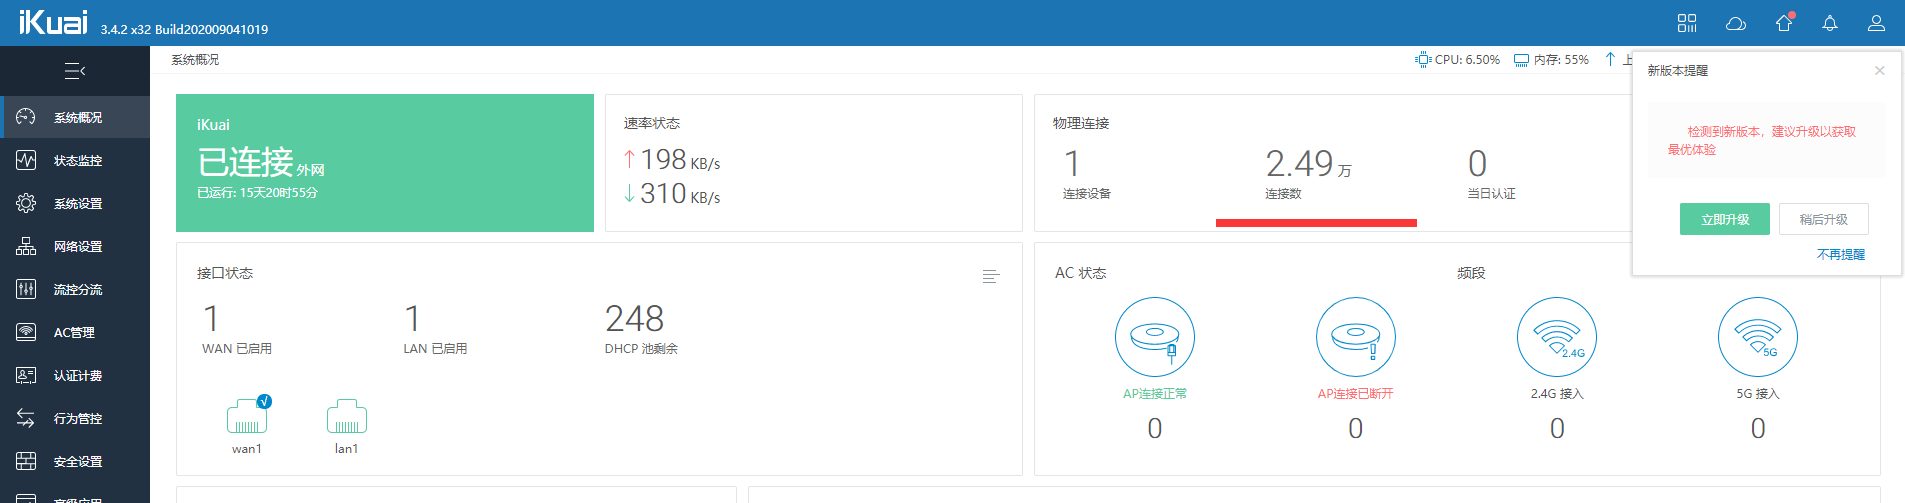Click the 状态监控 waveform icon
Screen dimensions: 1905x503
(26, 160)
